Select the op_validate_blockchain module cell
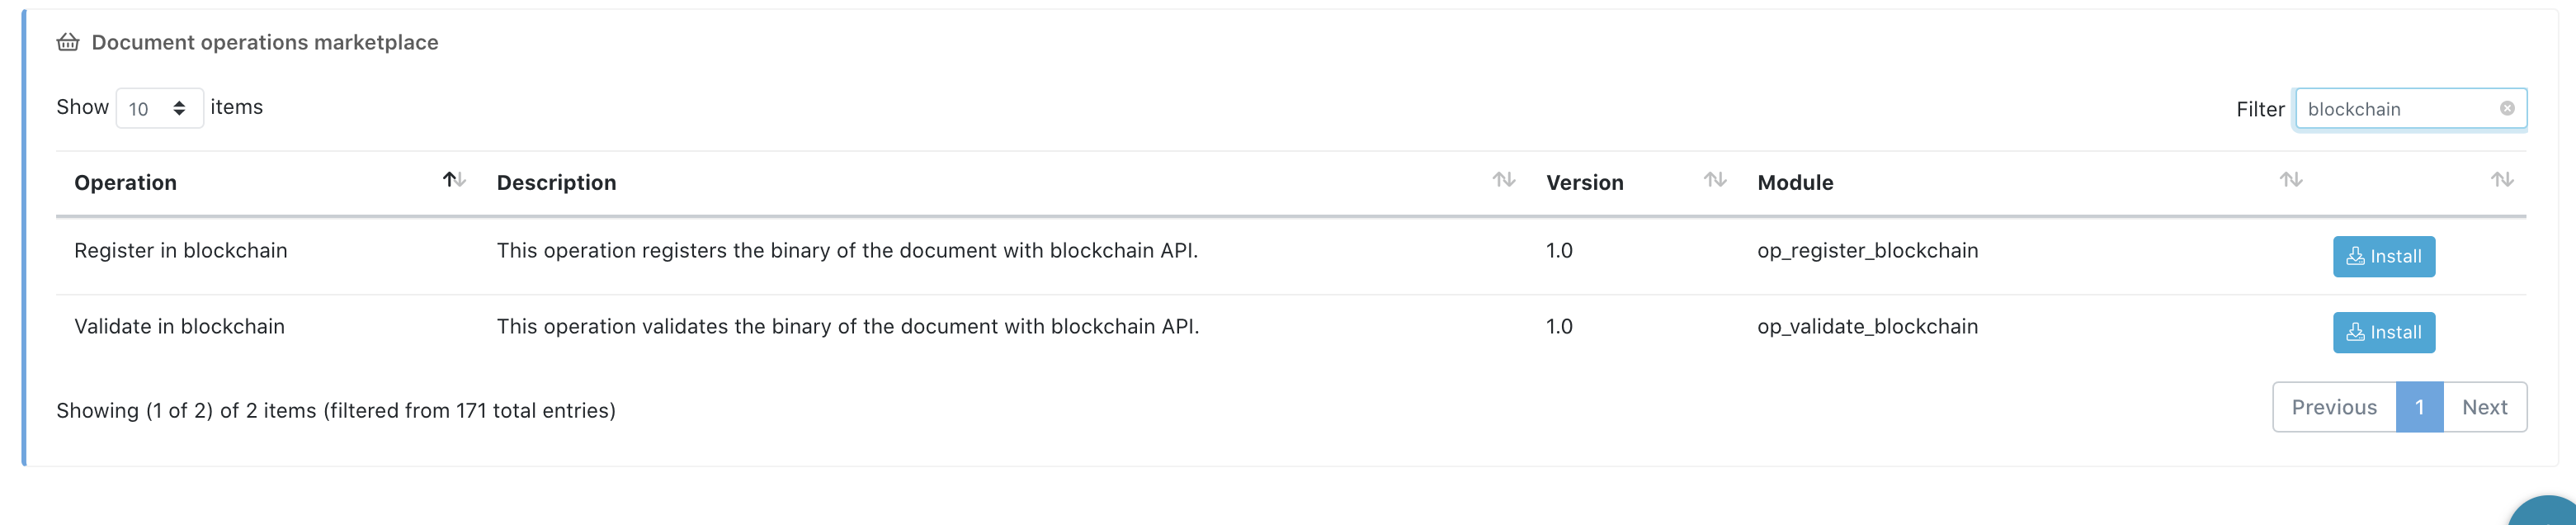2576x525 pixels. tap(1867, 327)
